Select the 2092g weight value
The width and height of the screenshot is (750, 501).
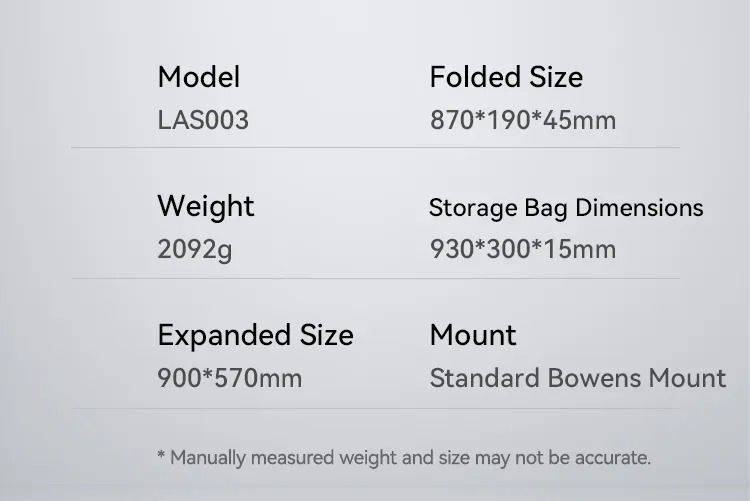195,250
